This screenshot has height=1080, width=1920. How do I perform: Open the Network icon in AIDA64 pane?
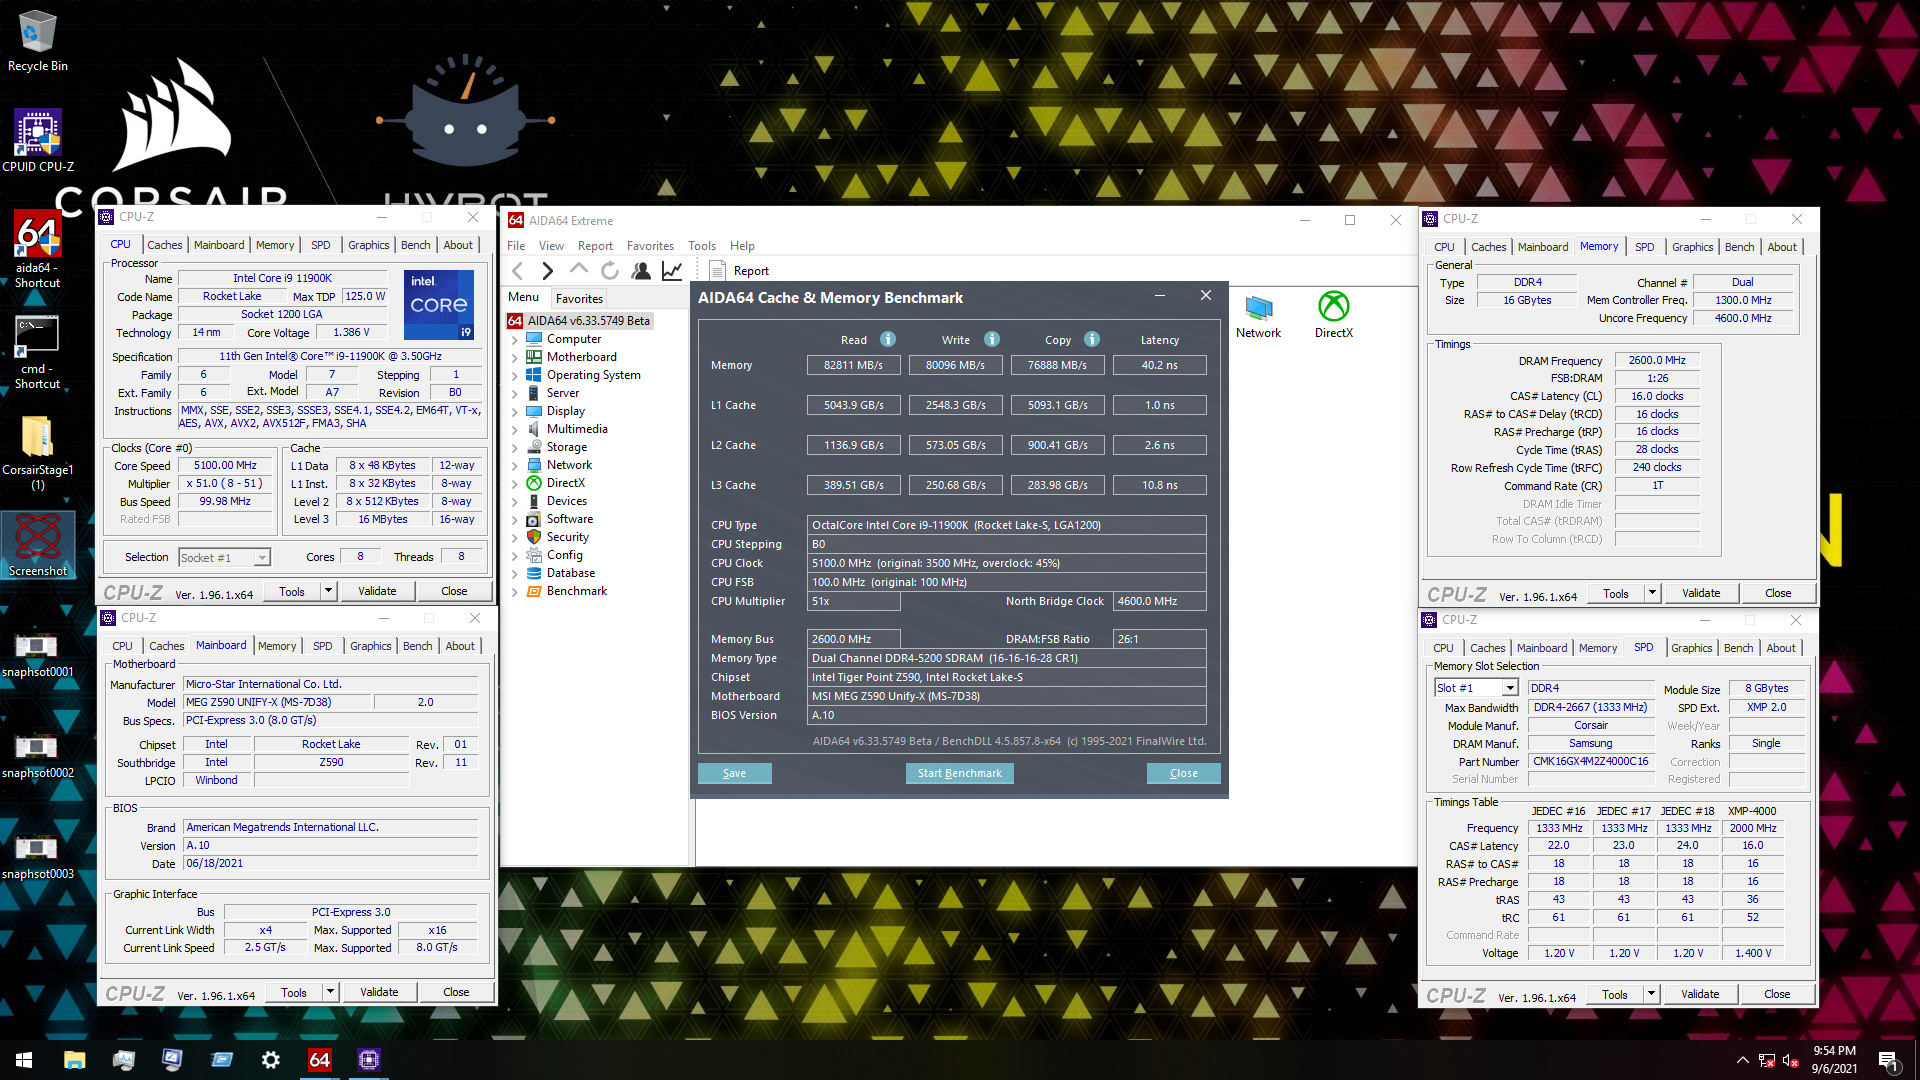[1258, 315]
